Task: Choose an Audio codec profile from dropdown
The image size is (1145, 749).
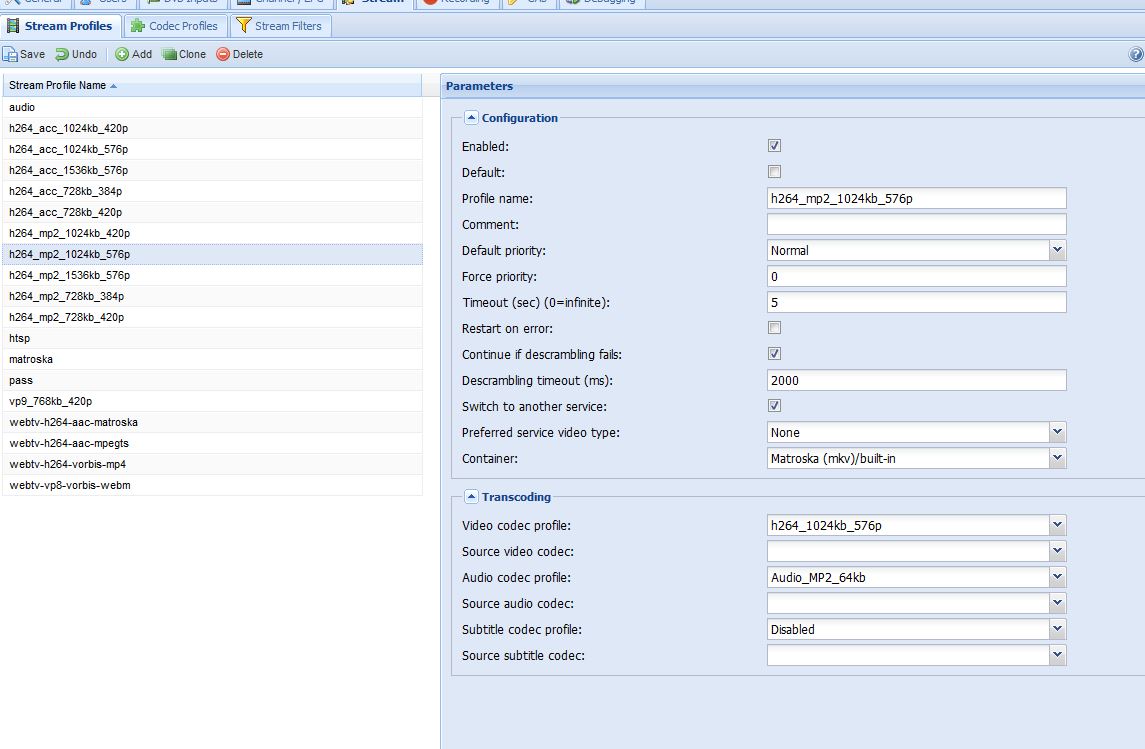Action: tap(1057, 577)
